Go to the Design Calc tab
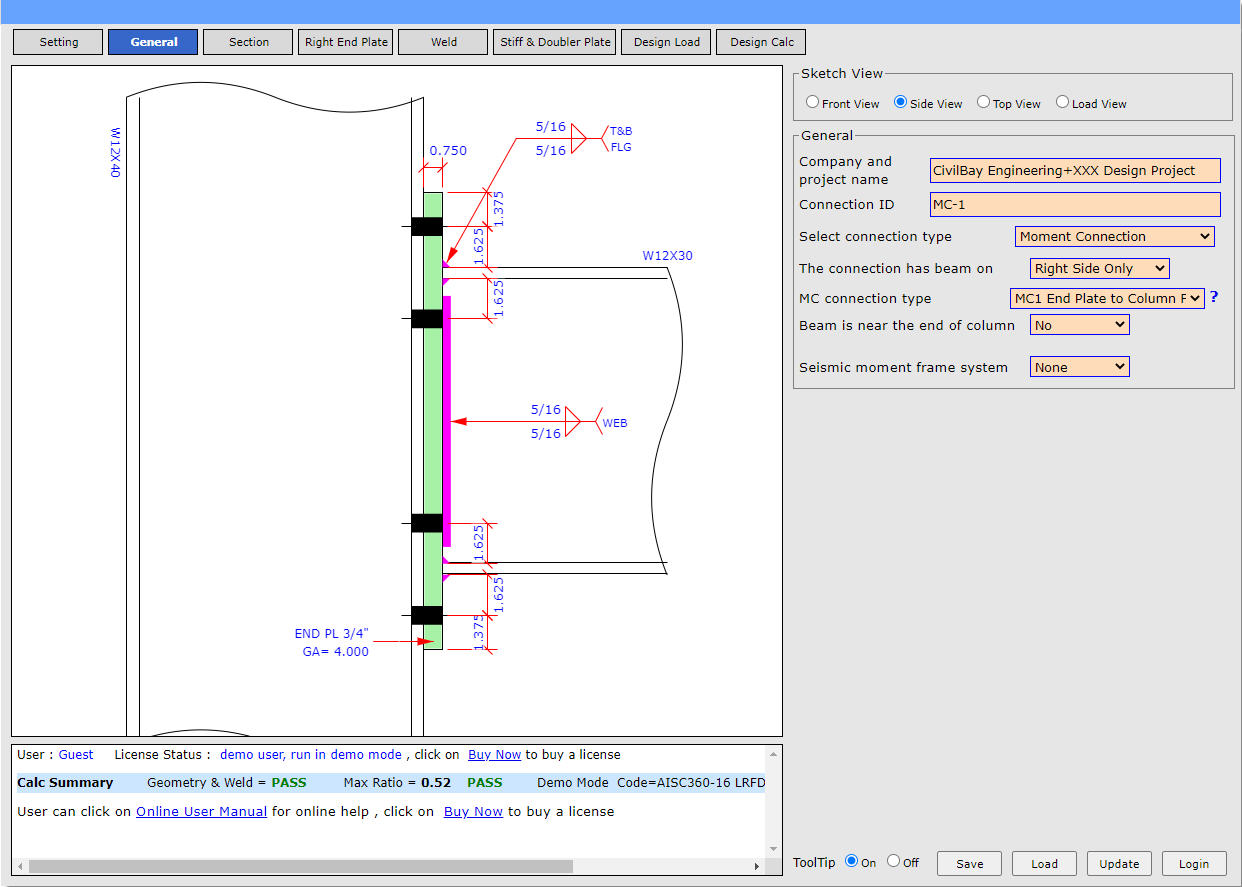 coord(761,42)
